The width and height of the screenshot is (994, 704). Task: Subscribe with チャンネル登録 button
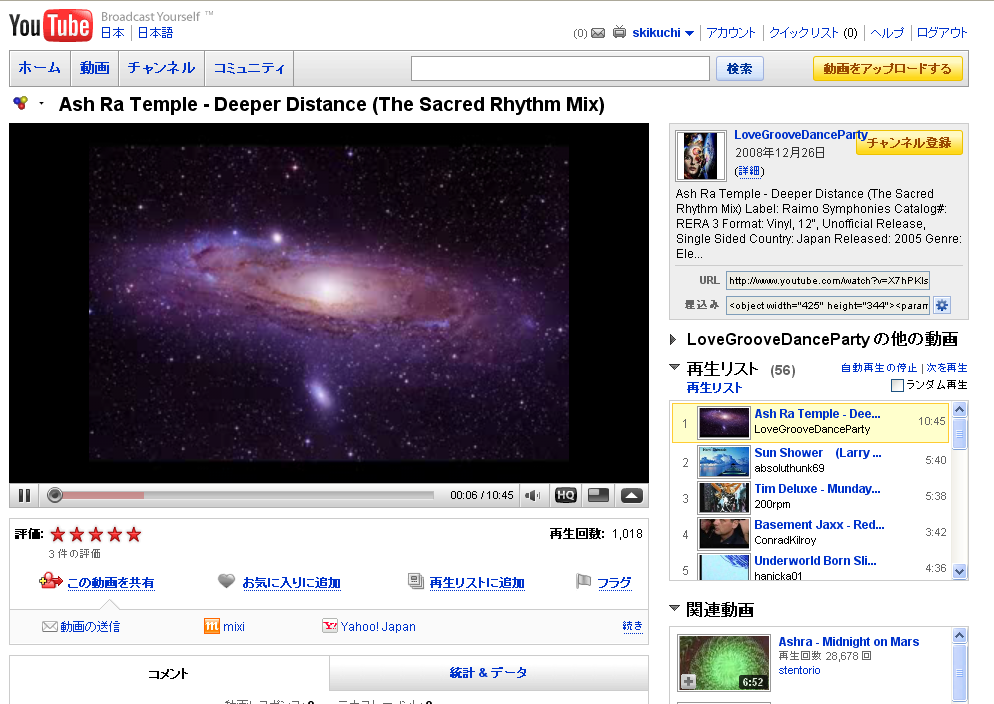[909, 143]
